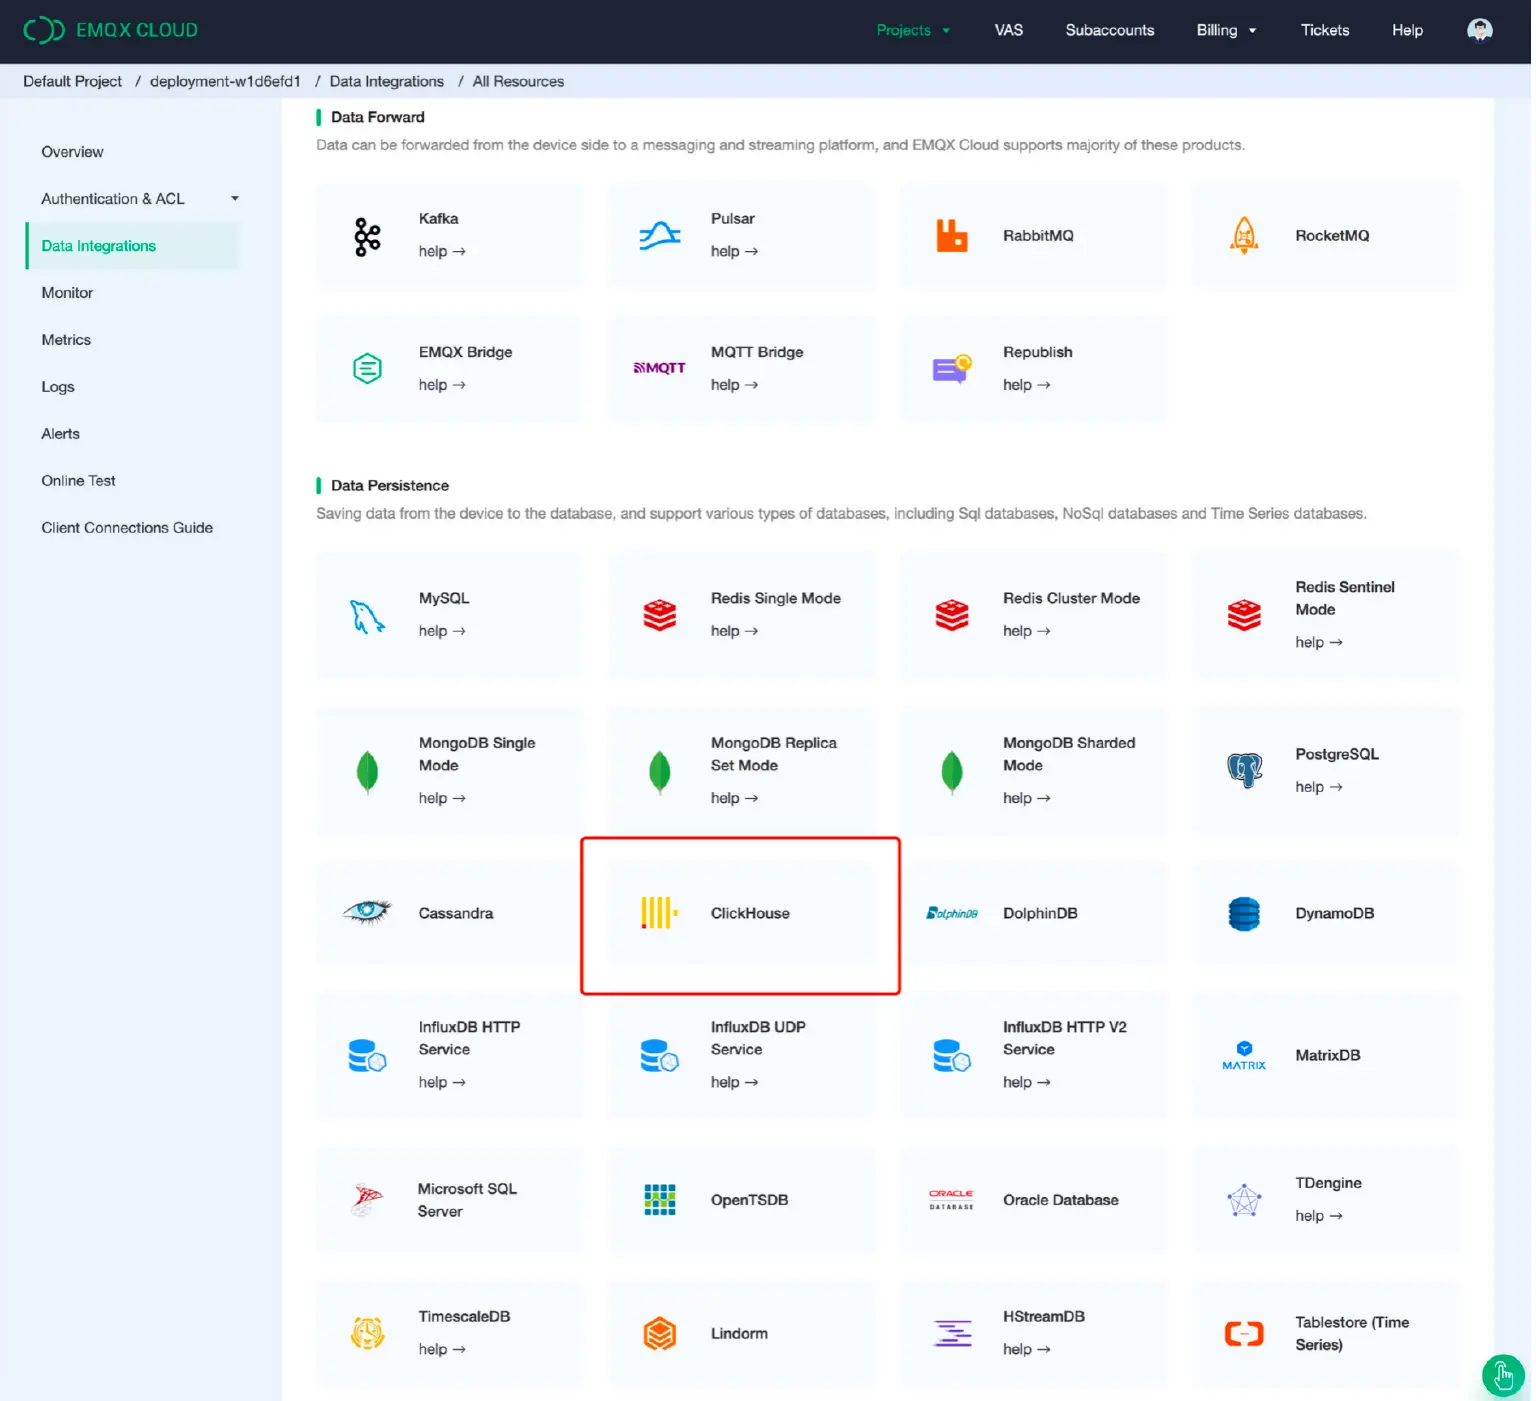Follow the Redis Single Mode help link
Screen dimensions: 1536x1401
tap(734, 631)
